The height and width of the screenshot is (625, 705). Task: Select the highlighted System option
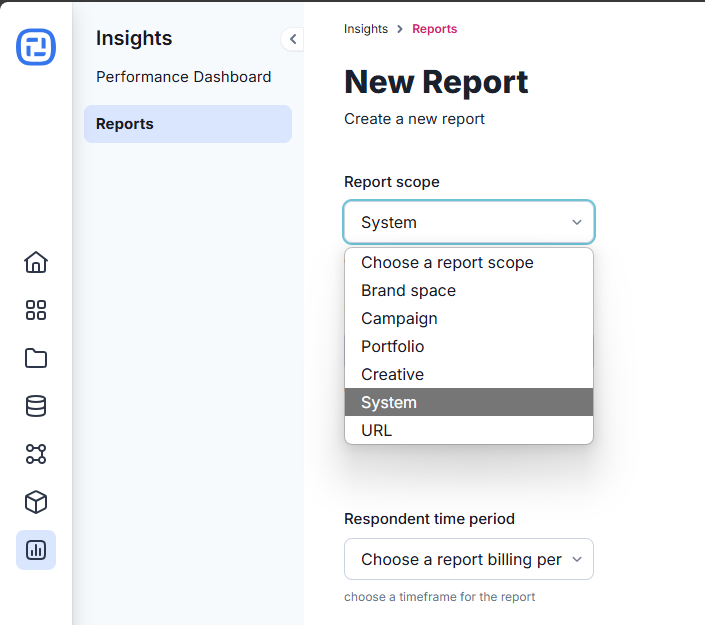[469, 402]
